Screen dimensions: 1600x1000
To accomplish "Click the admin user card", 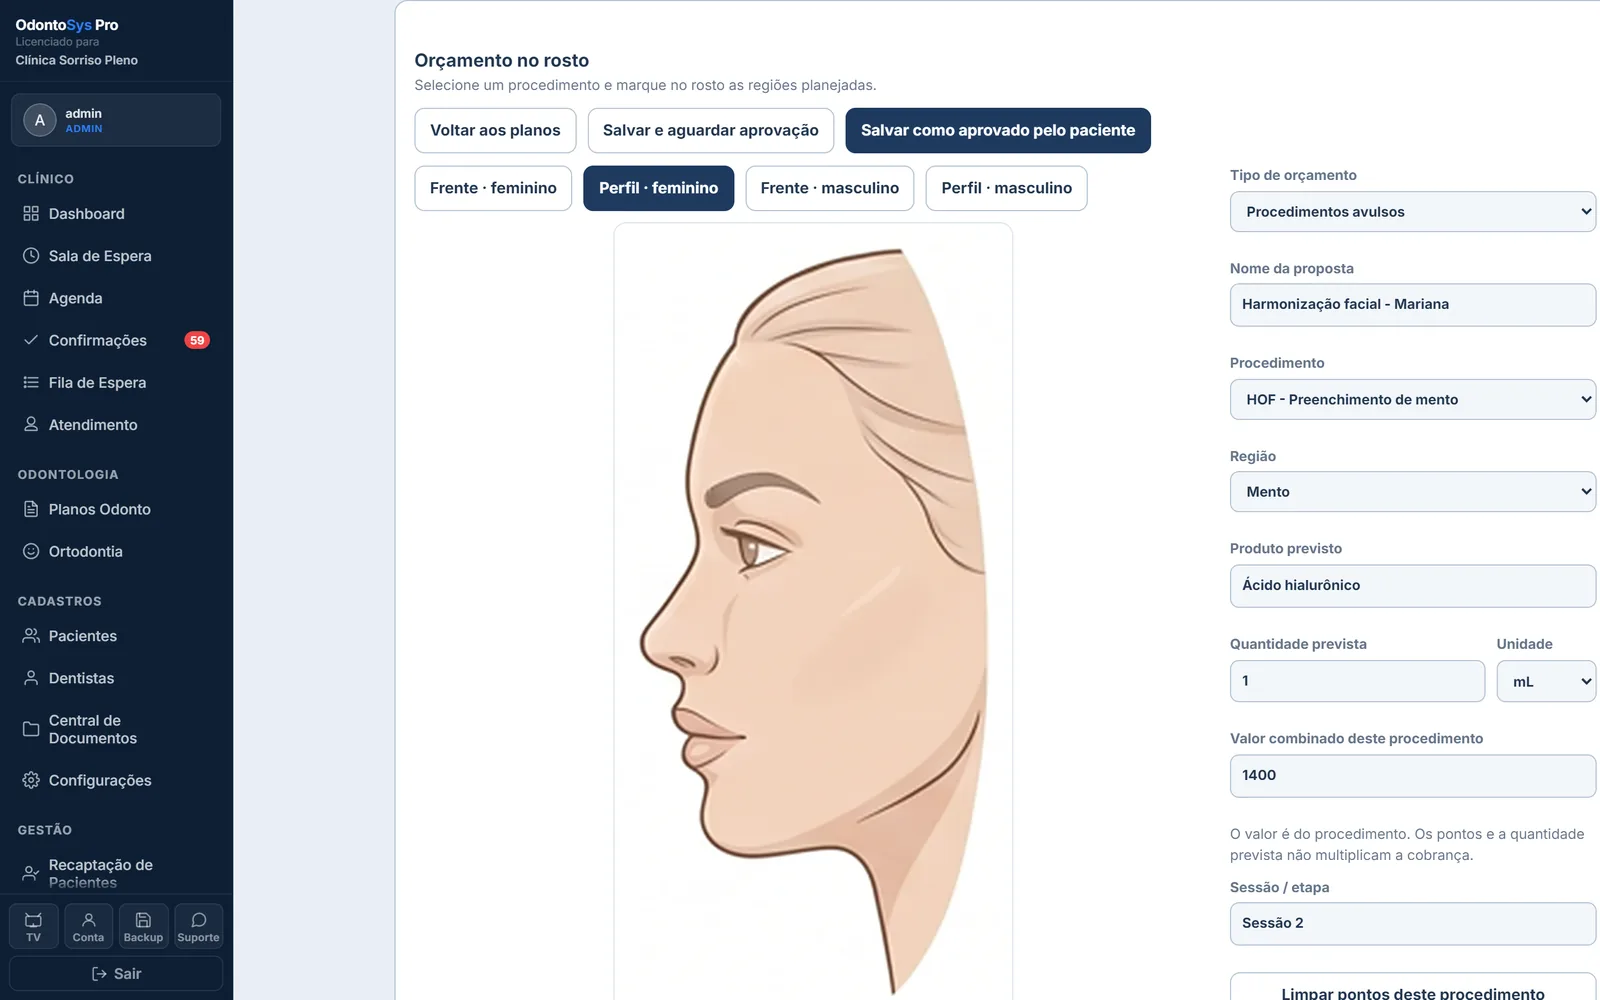I will [116, 120].
